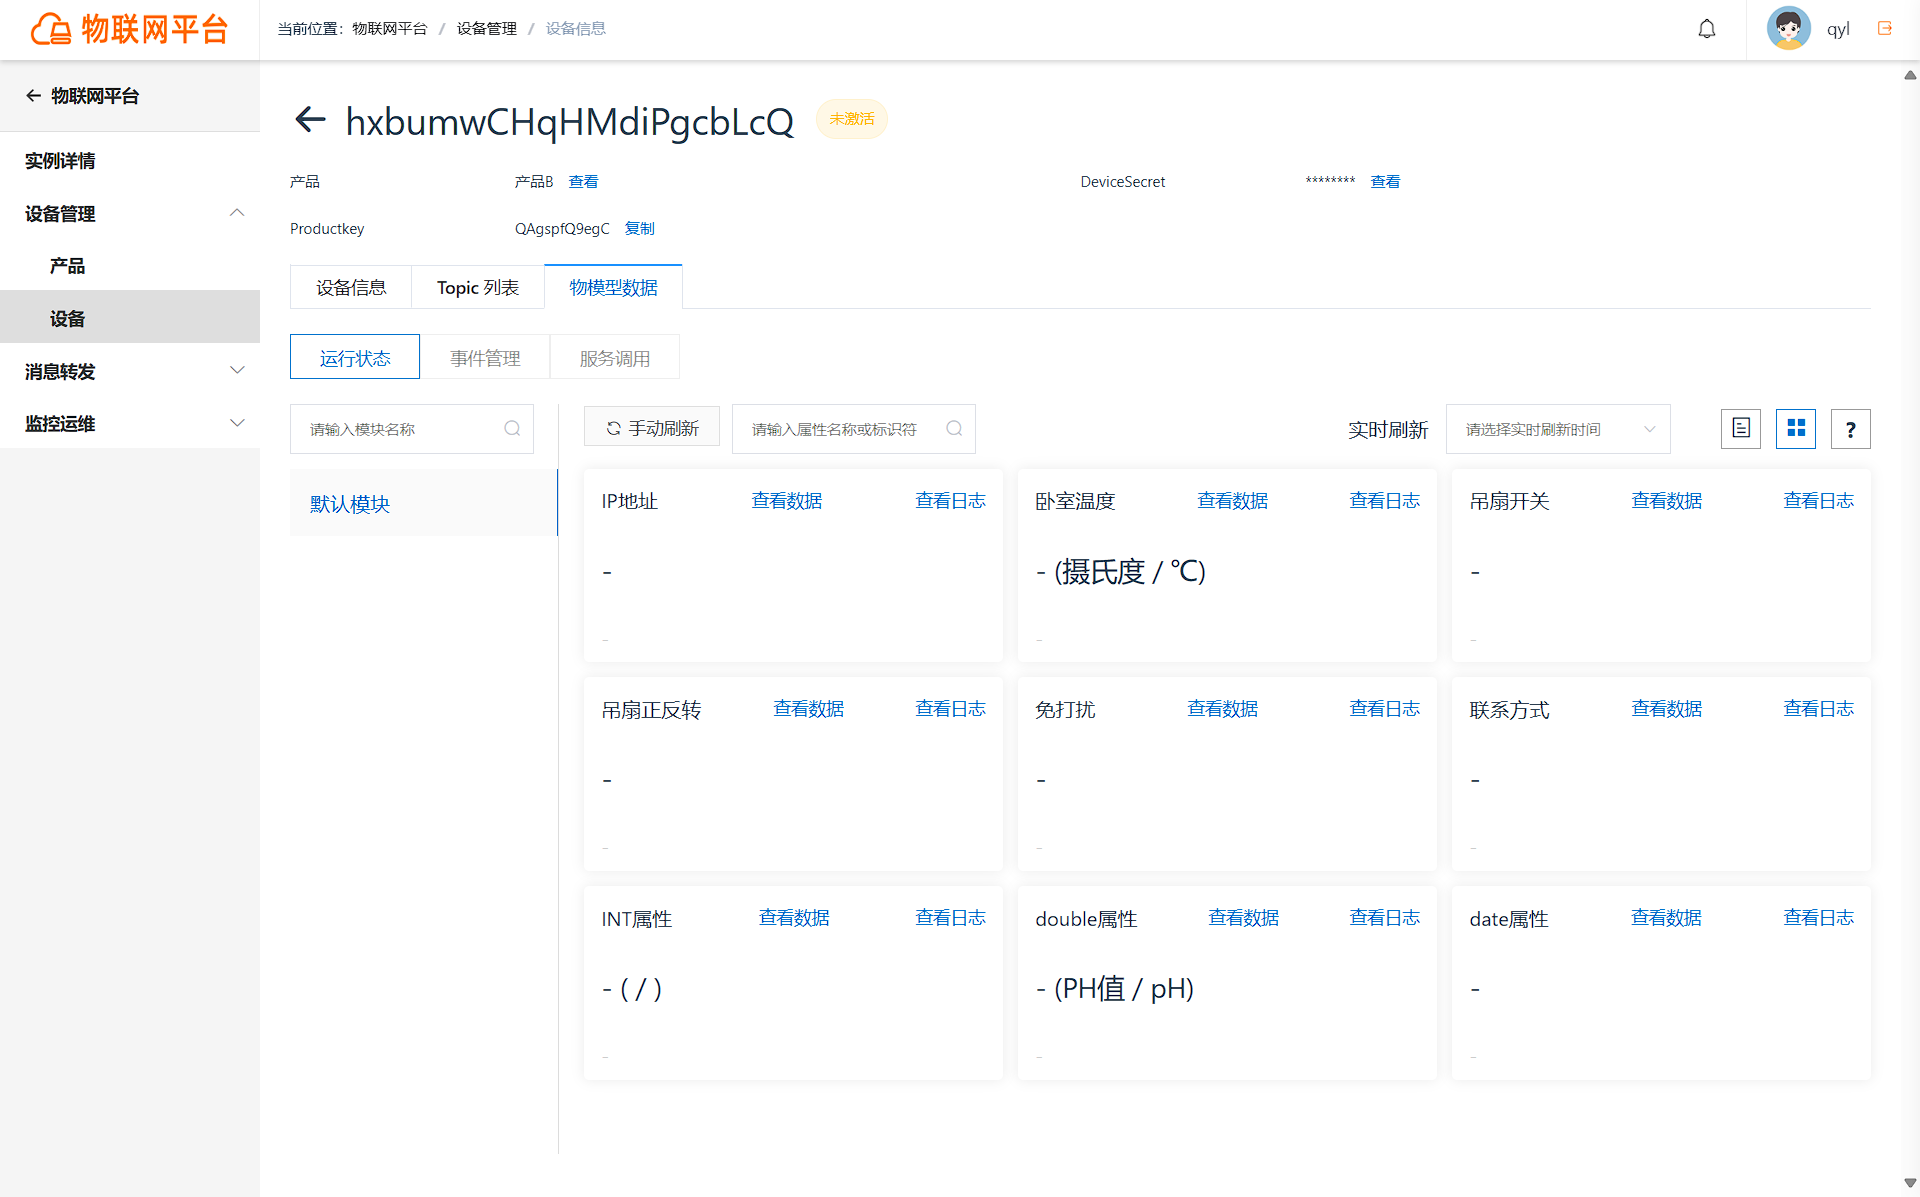Screen dimensions: 1920x1197
Task: Click 查看 link next to DeviceSecret
Action: 1385,182
